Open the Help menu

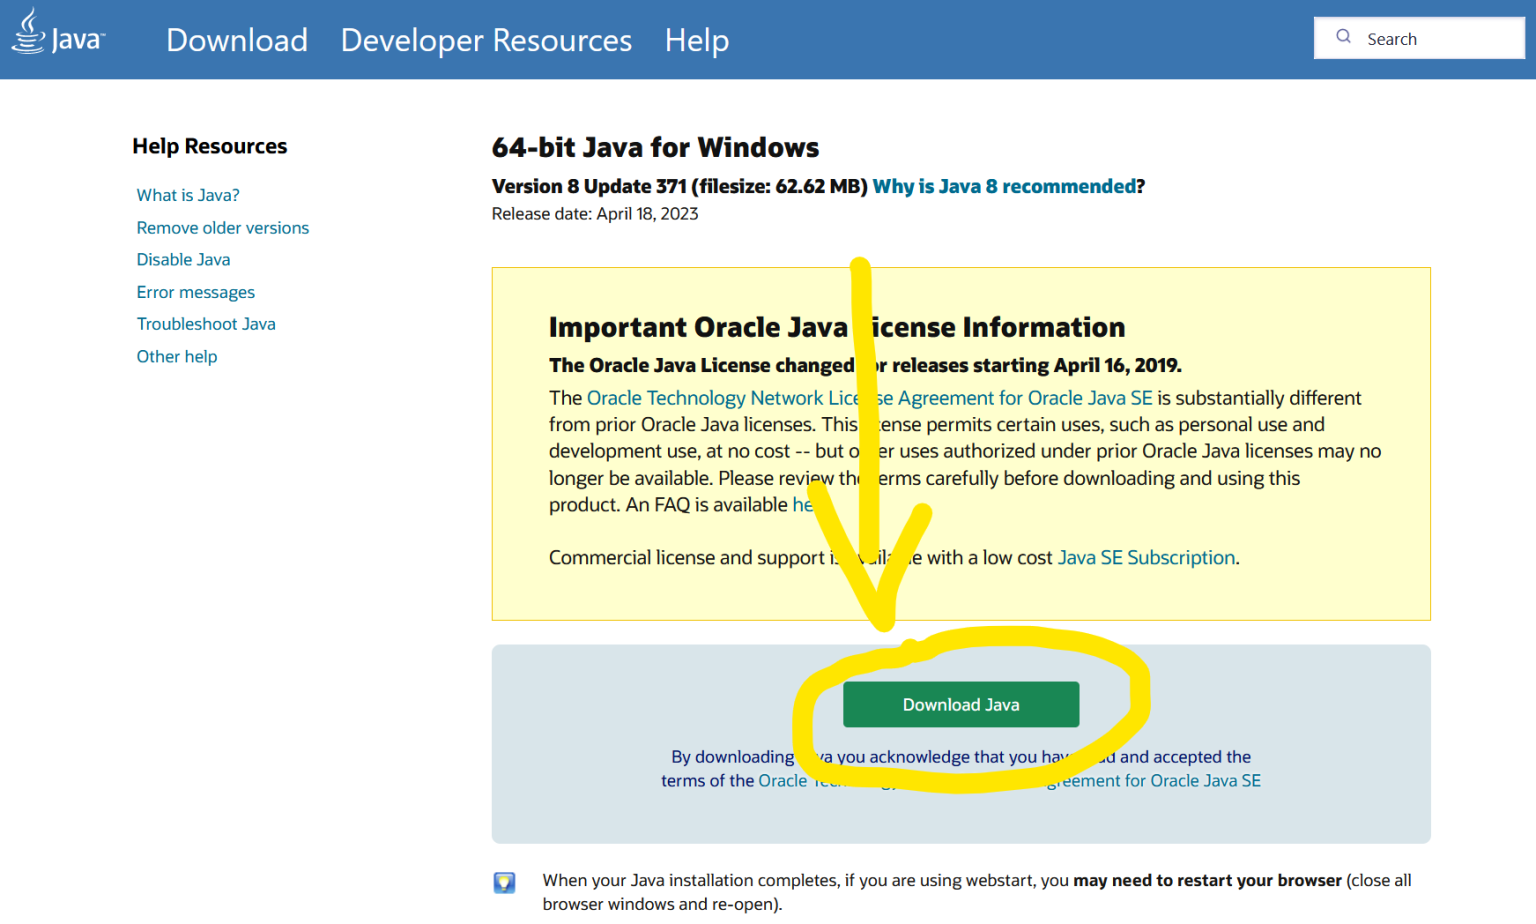[x=696, y=40]
